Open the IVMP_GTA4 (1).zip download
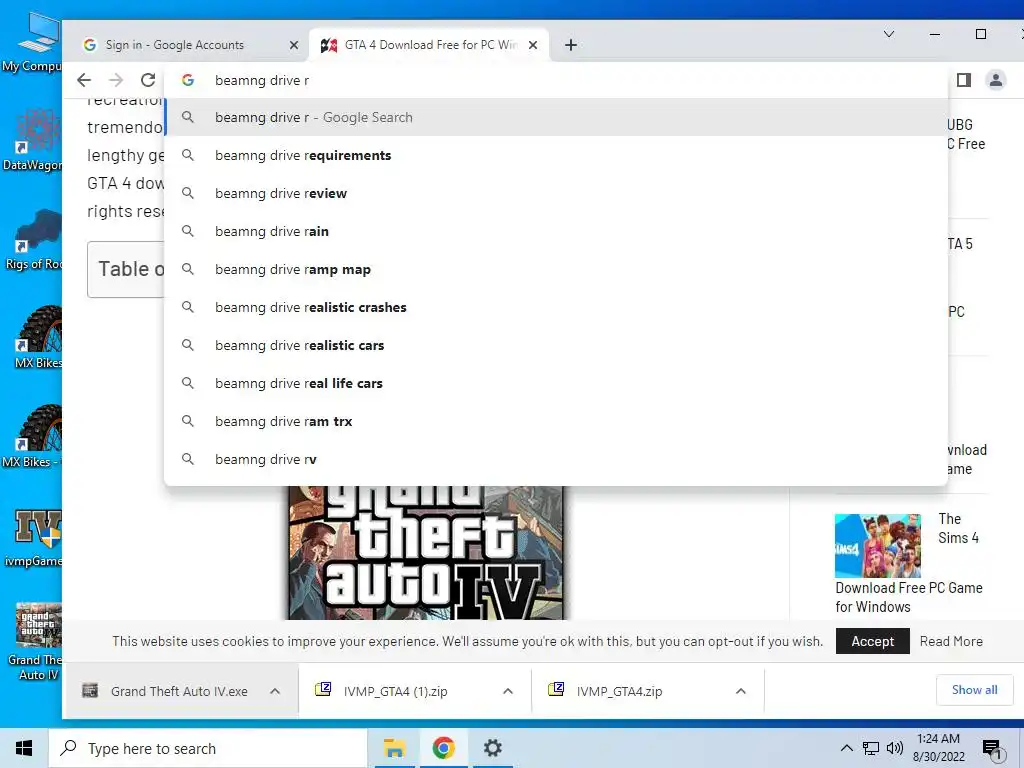The image size is (1024, 768). 395,691
